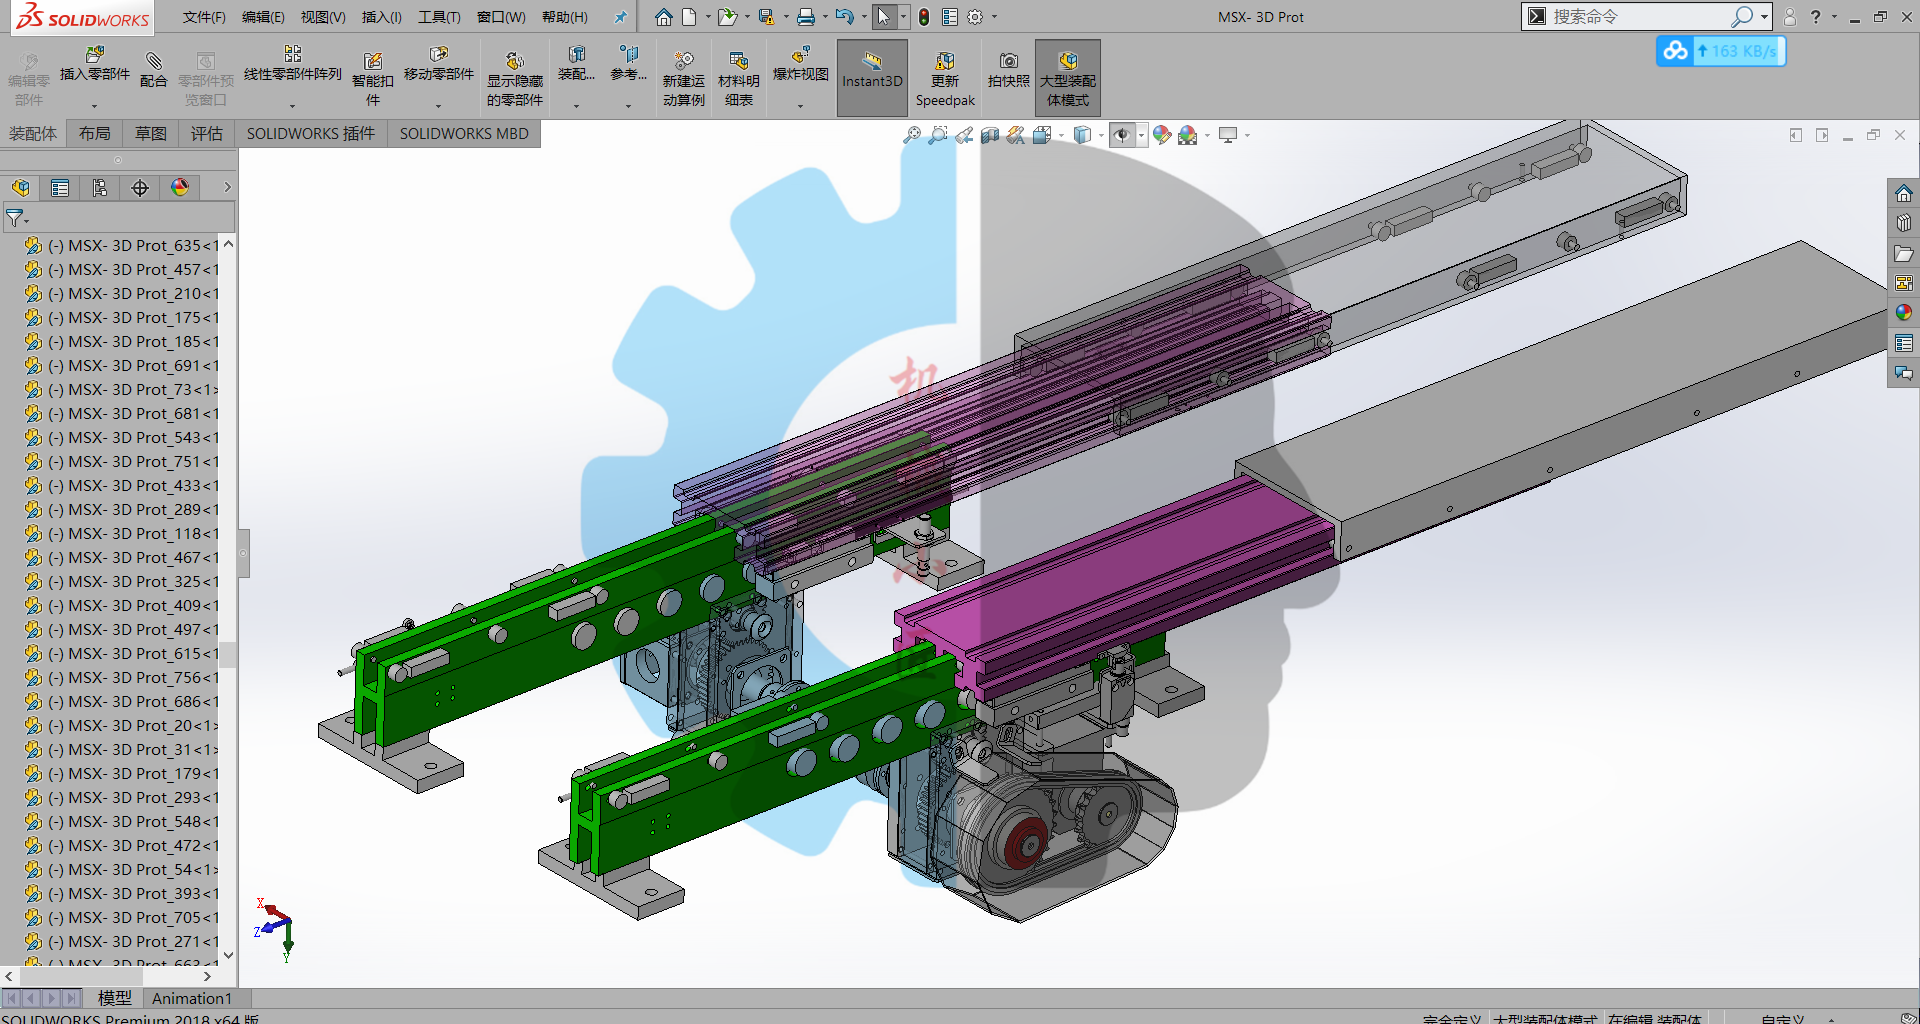
Task: Toggle 大型装配体模式 large assembly mode
Action: pyautogui.click(x=1068, y=78)
